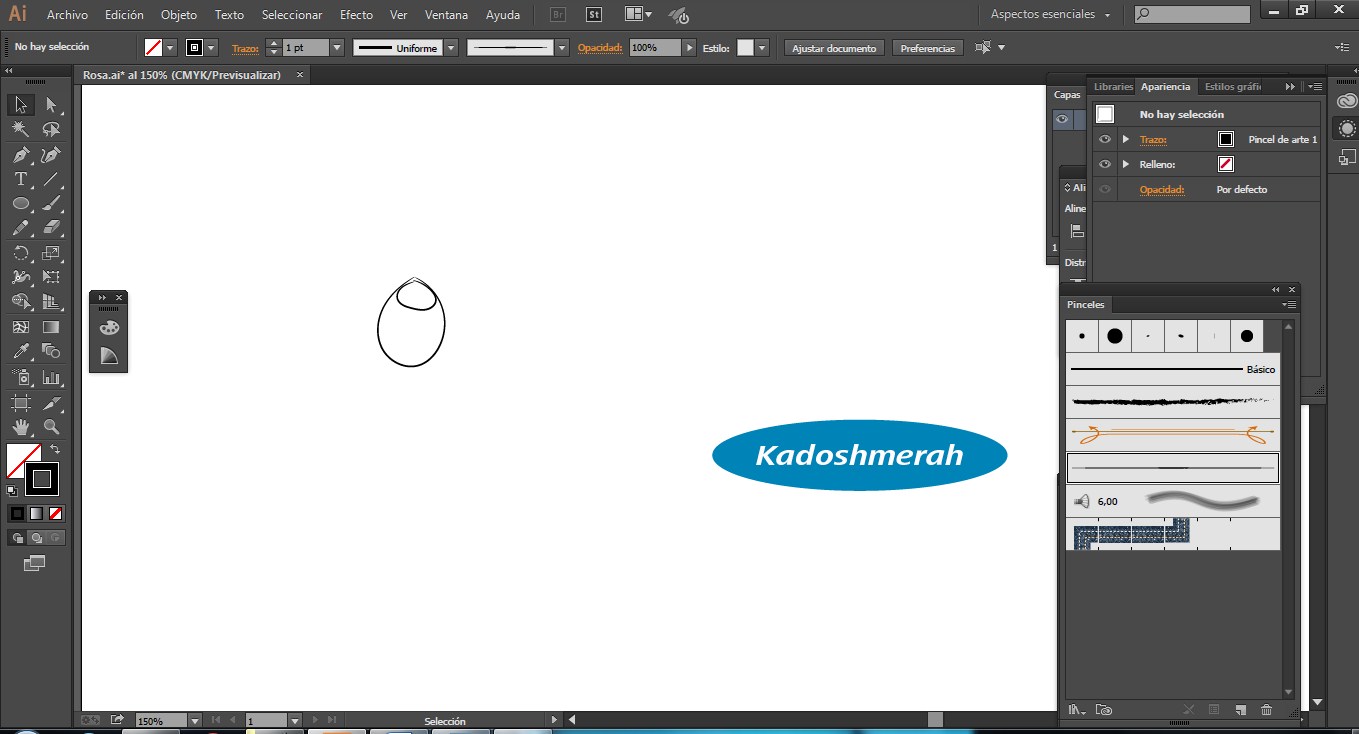Screen dimensions: 1359x734
Task: Open the Efecto menu
Action: tap(356, 15)
